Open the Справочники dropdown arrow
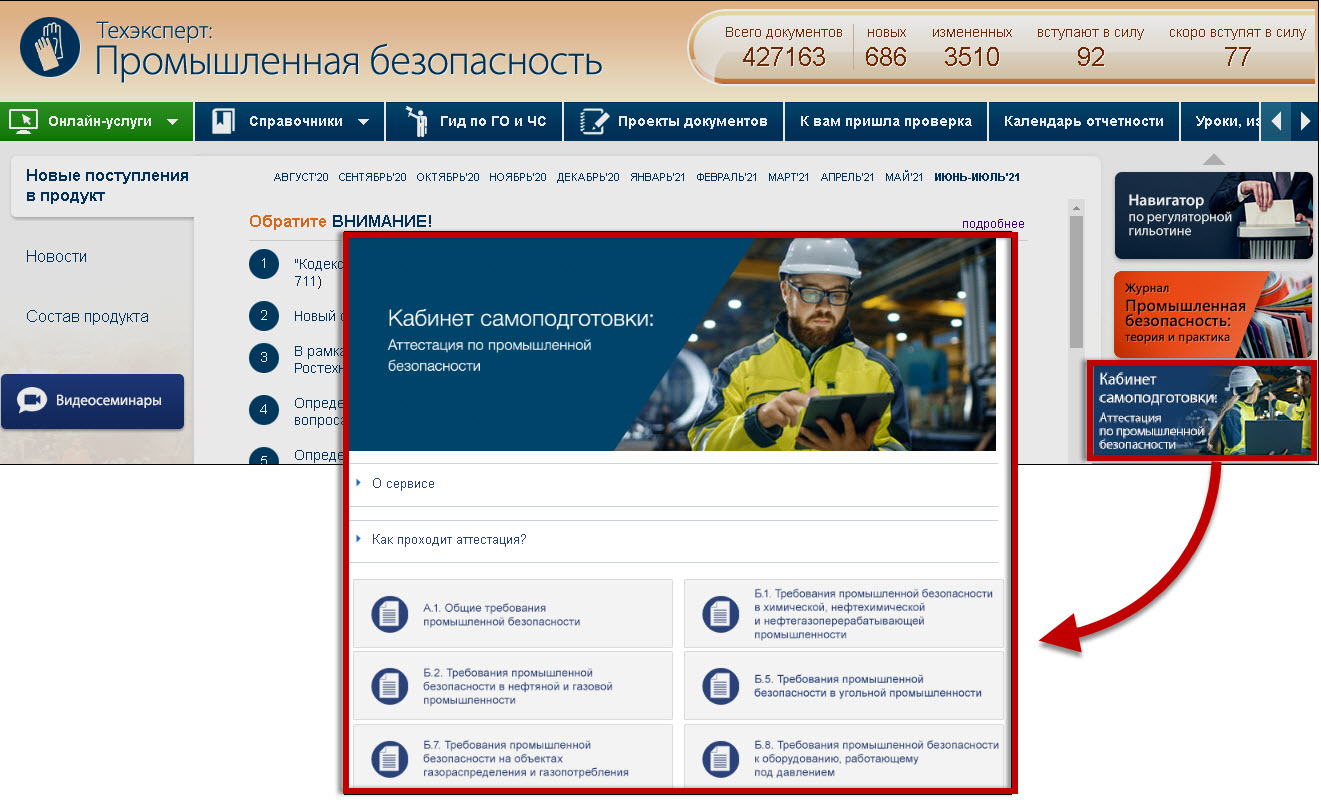Viewport: 1321px width, 806px height. (x=363, y=122)
